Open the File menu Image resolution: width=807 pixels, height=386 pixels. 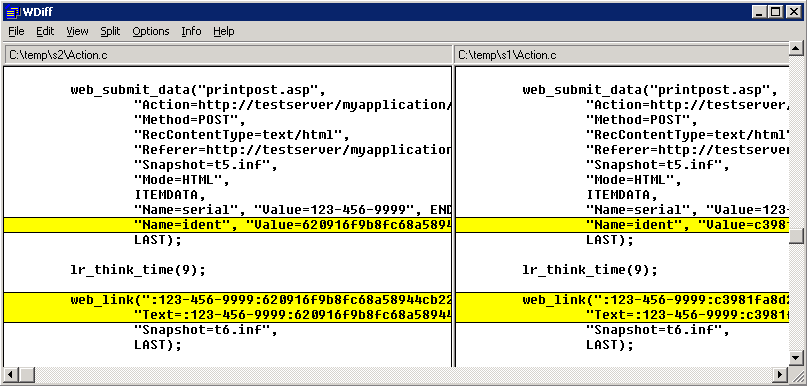pos(16,31)
